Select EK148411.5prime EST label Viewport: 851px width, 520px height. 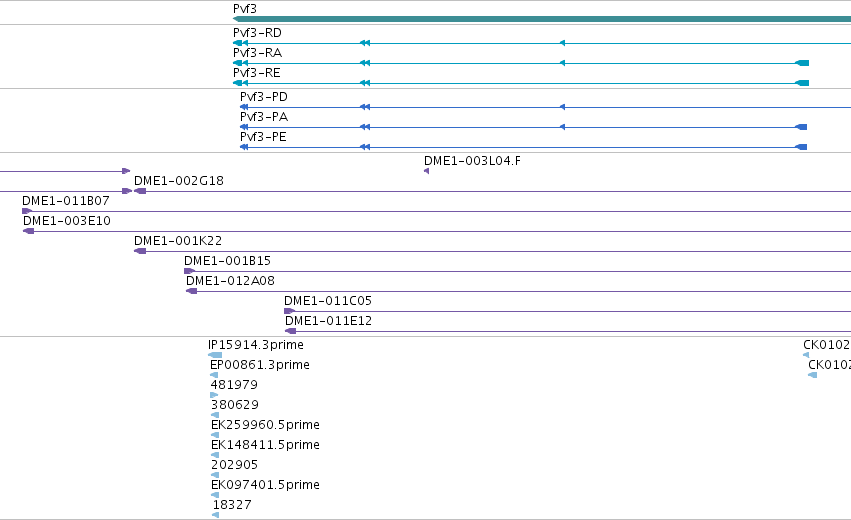(265, 446)
